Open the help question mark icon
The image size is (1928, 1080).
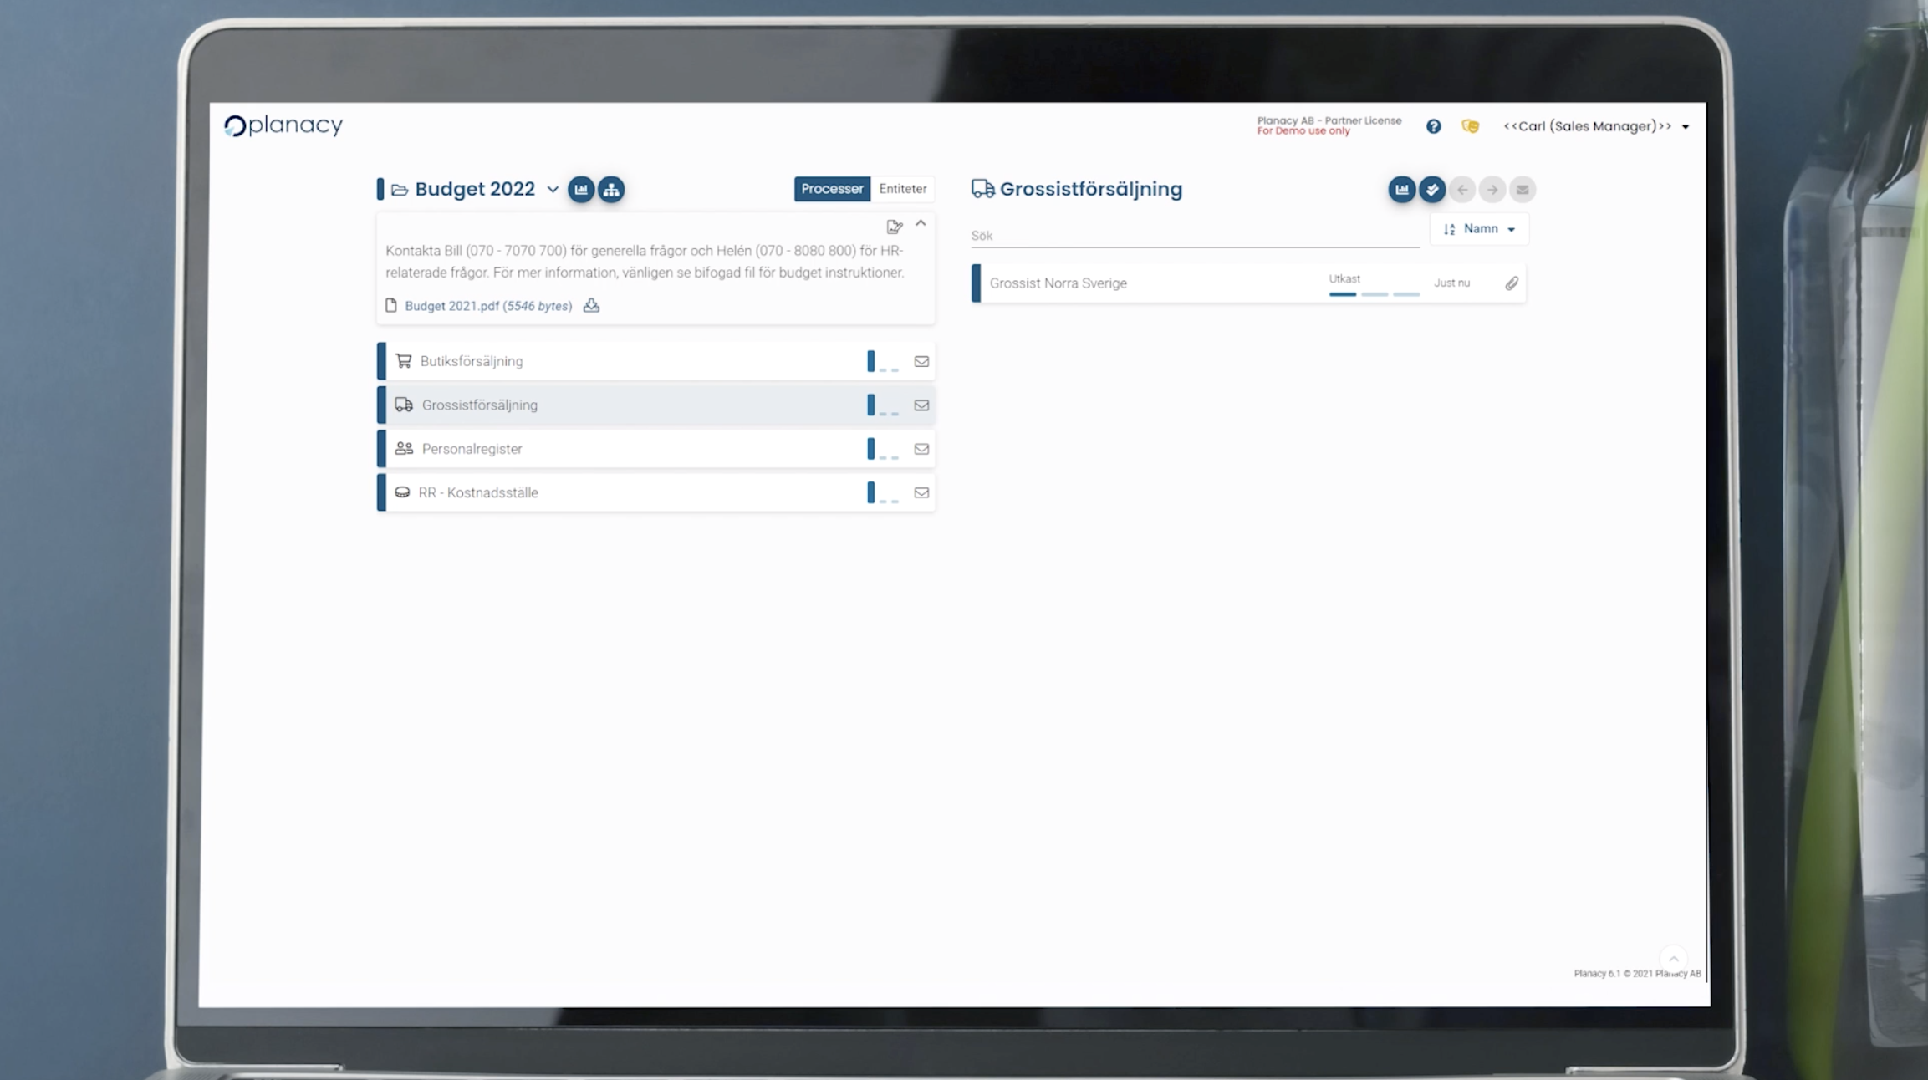pos(1434,126)
